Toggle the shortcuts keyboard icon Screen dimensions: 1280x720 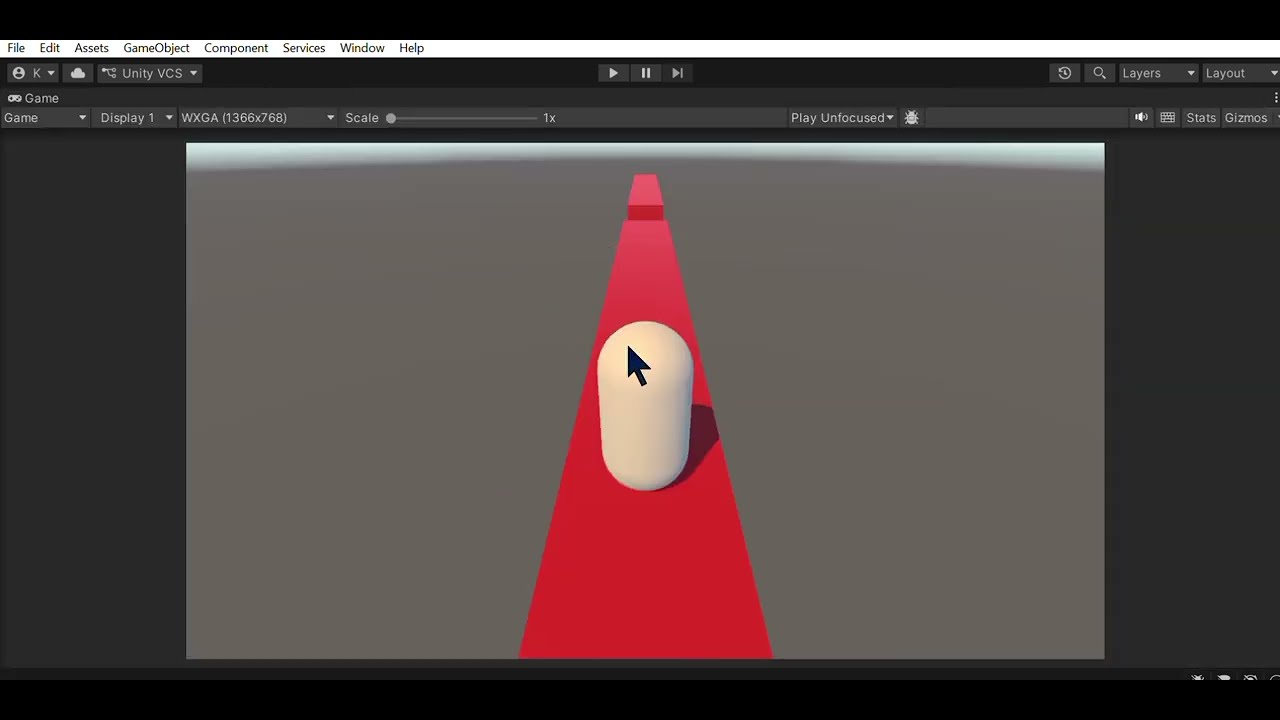pos(1167,118)
